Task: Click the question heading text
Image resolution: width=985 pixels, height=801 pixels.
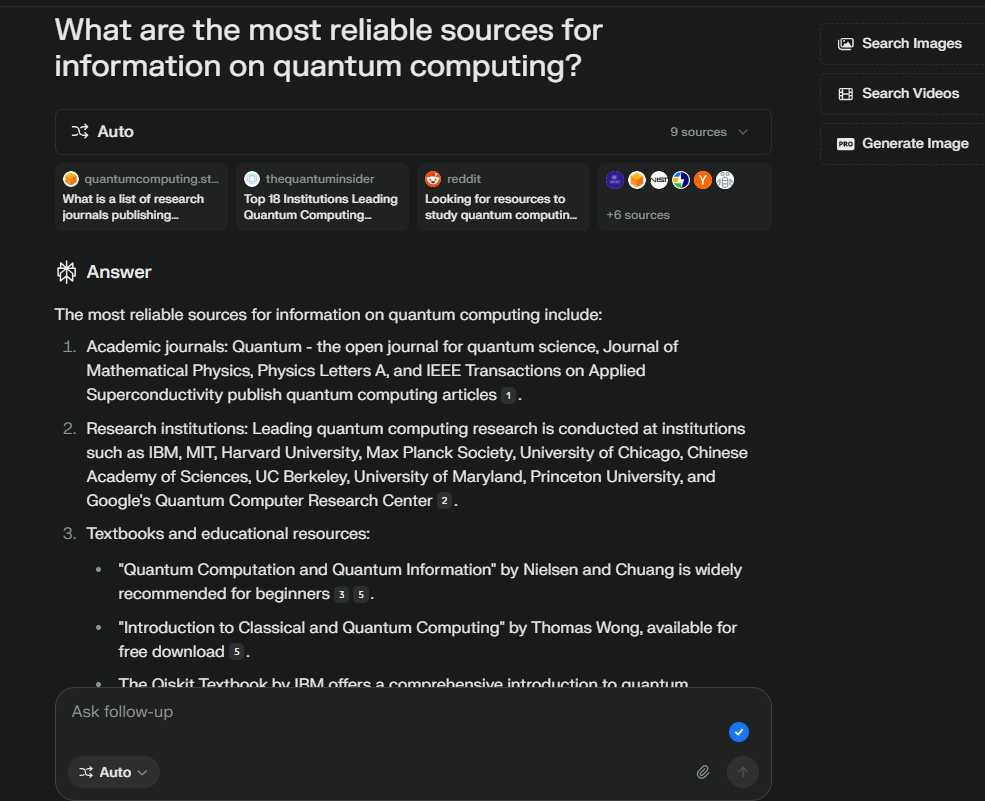Action: pos(329,48)
